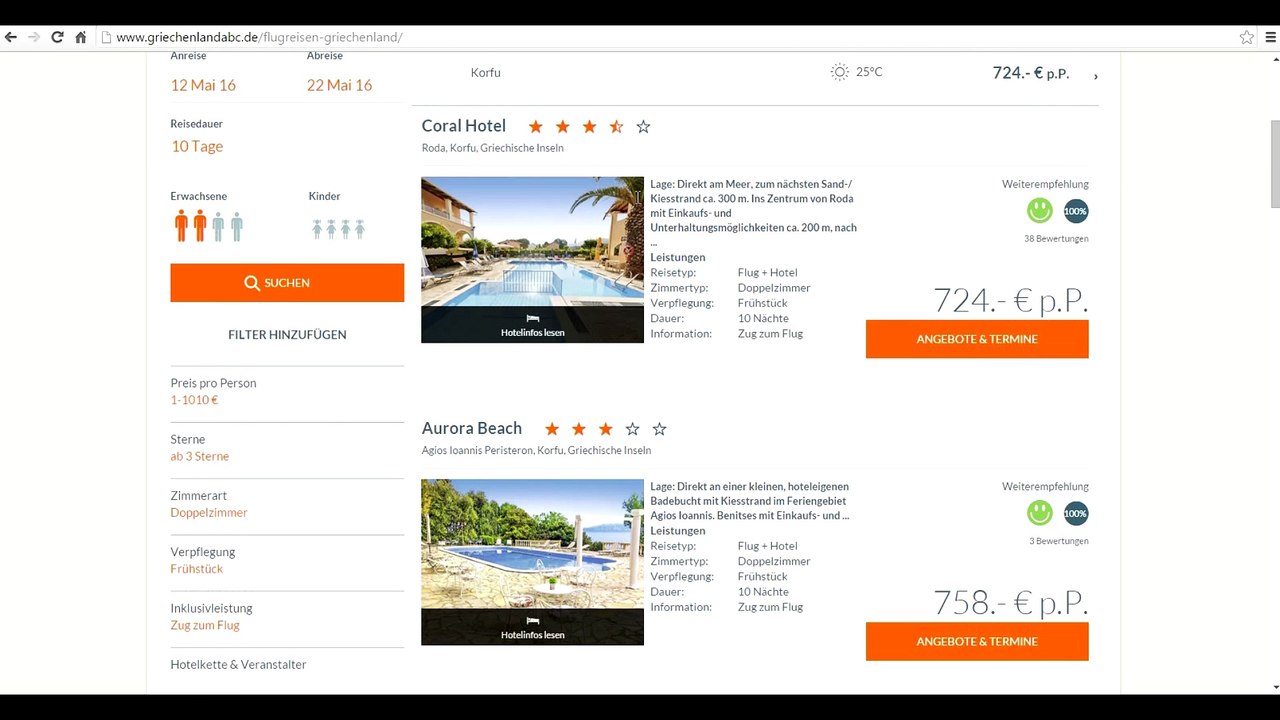The width and height of the screenshot is (1280, 720).
Task: Expand the Preis pro Person filter
Action: click(x=287, y=391)
